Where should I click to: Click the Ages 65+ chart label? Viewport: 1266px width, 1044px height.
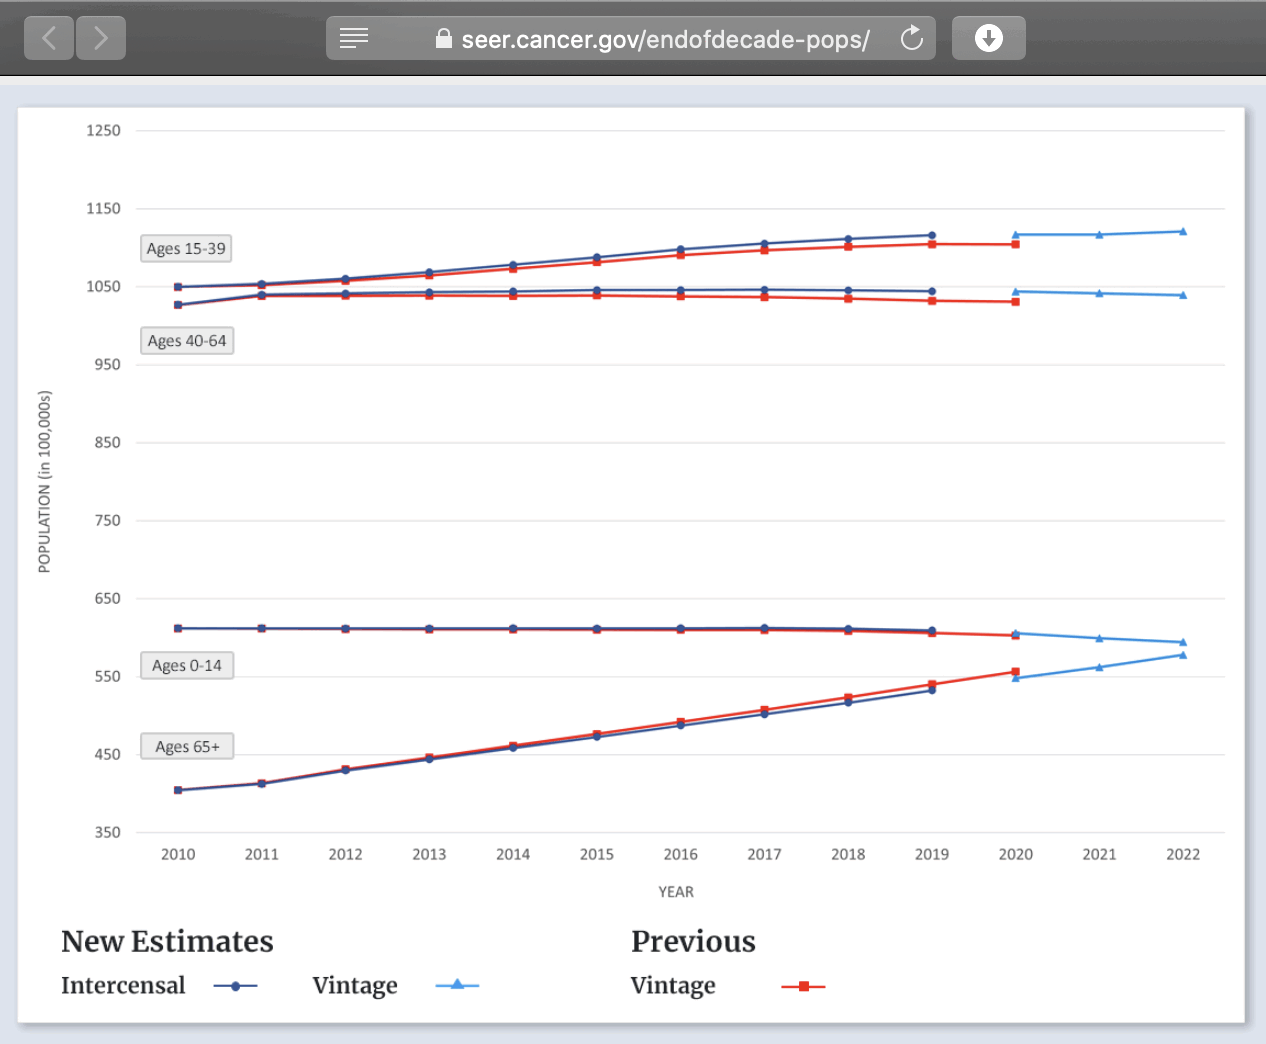coord(187,747)
